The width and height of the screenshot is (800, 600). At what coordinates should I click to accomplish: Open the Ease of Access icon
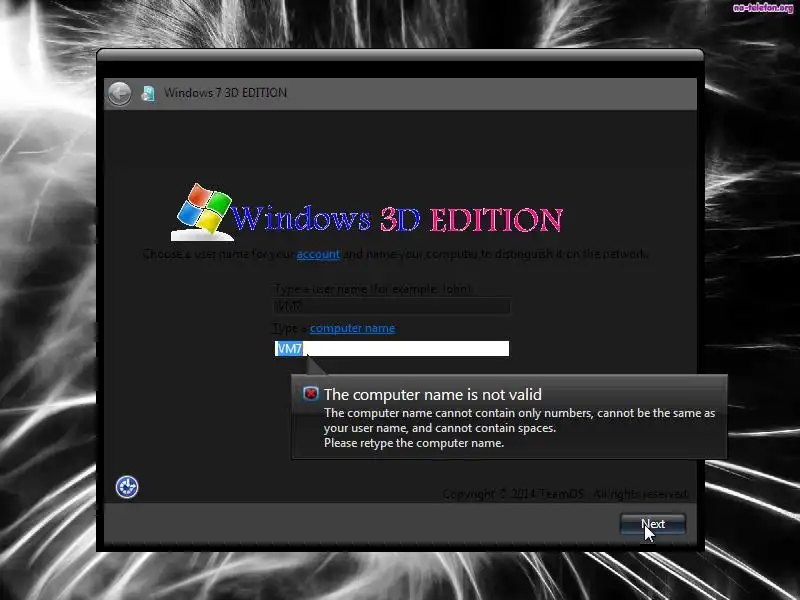[x=127, y=487]
